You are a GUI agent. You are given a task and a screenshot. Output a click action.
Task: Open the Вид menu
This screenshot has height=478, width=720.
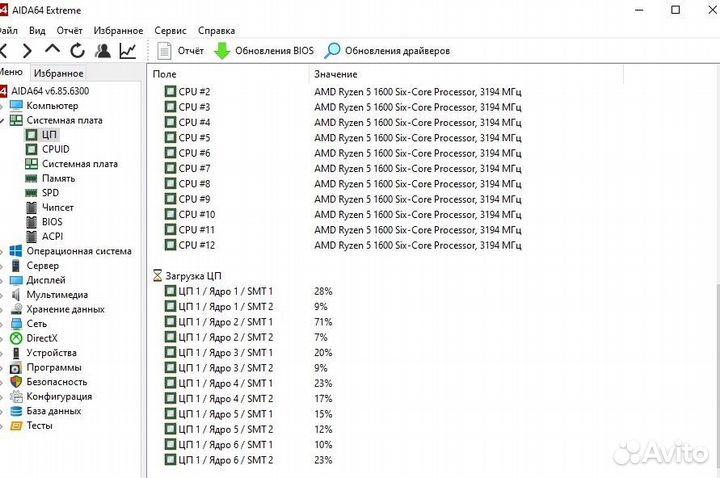pyautogui.click(x=37, y=31)
